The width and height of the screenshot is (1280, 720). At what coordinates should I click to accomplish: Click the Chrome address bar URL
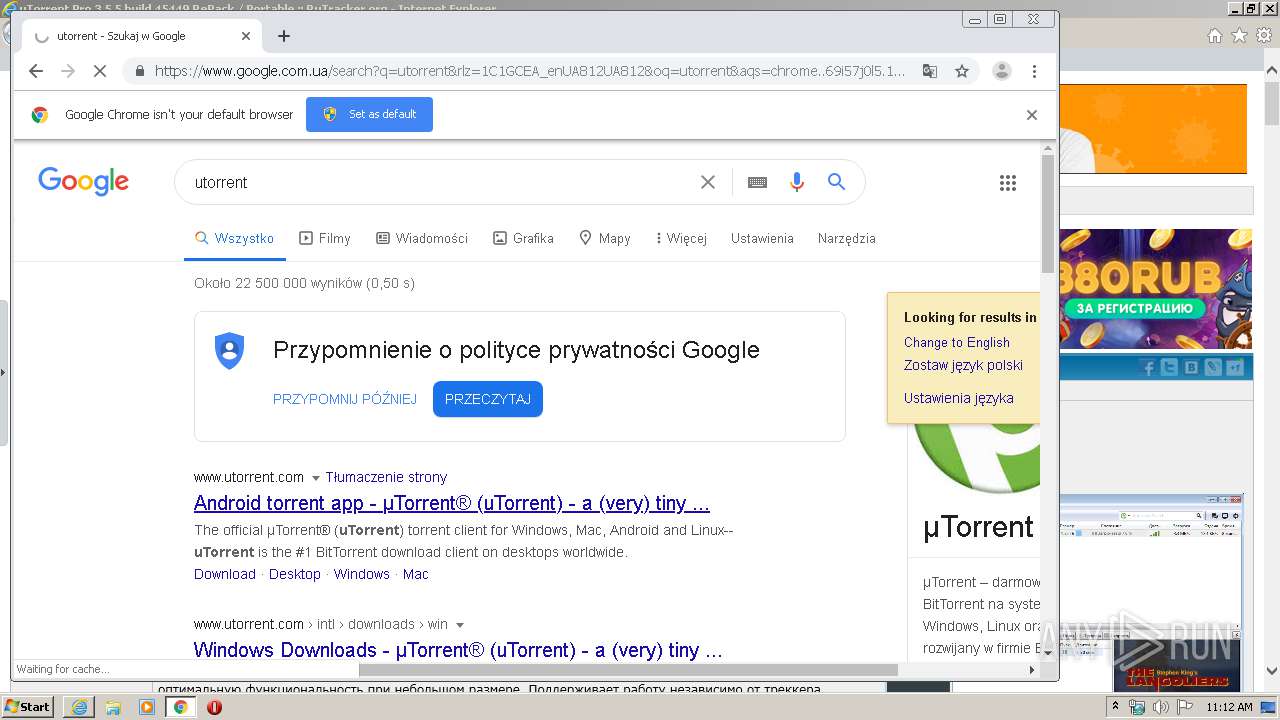pos(530,71)
